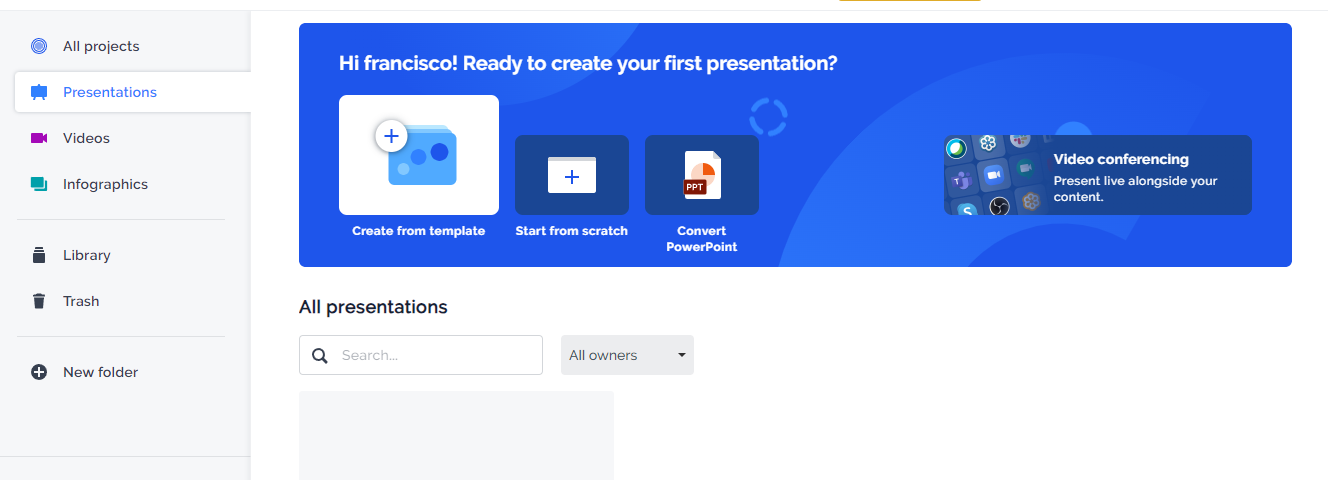Click the search magnifier icon
This screenshot has height=480, width=1328.
[x=320, y=355]
